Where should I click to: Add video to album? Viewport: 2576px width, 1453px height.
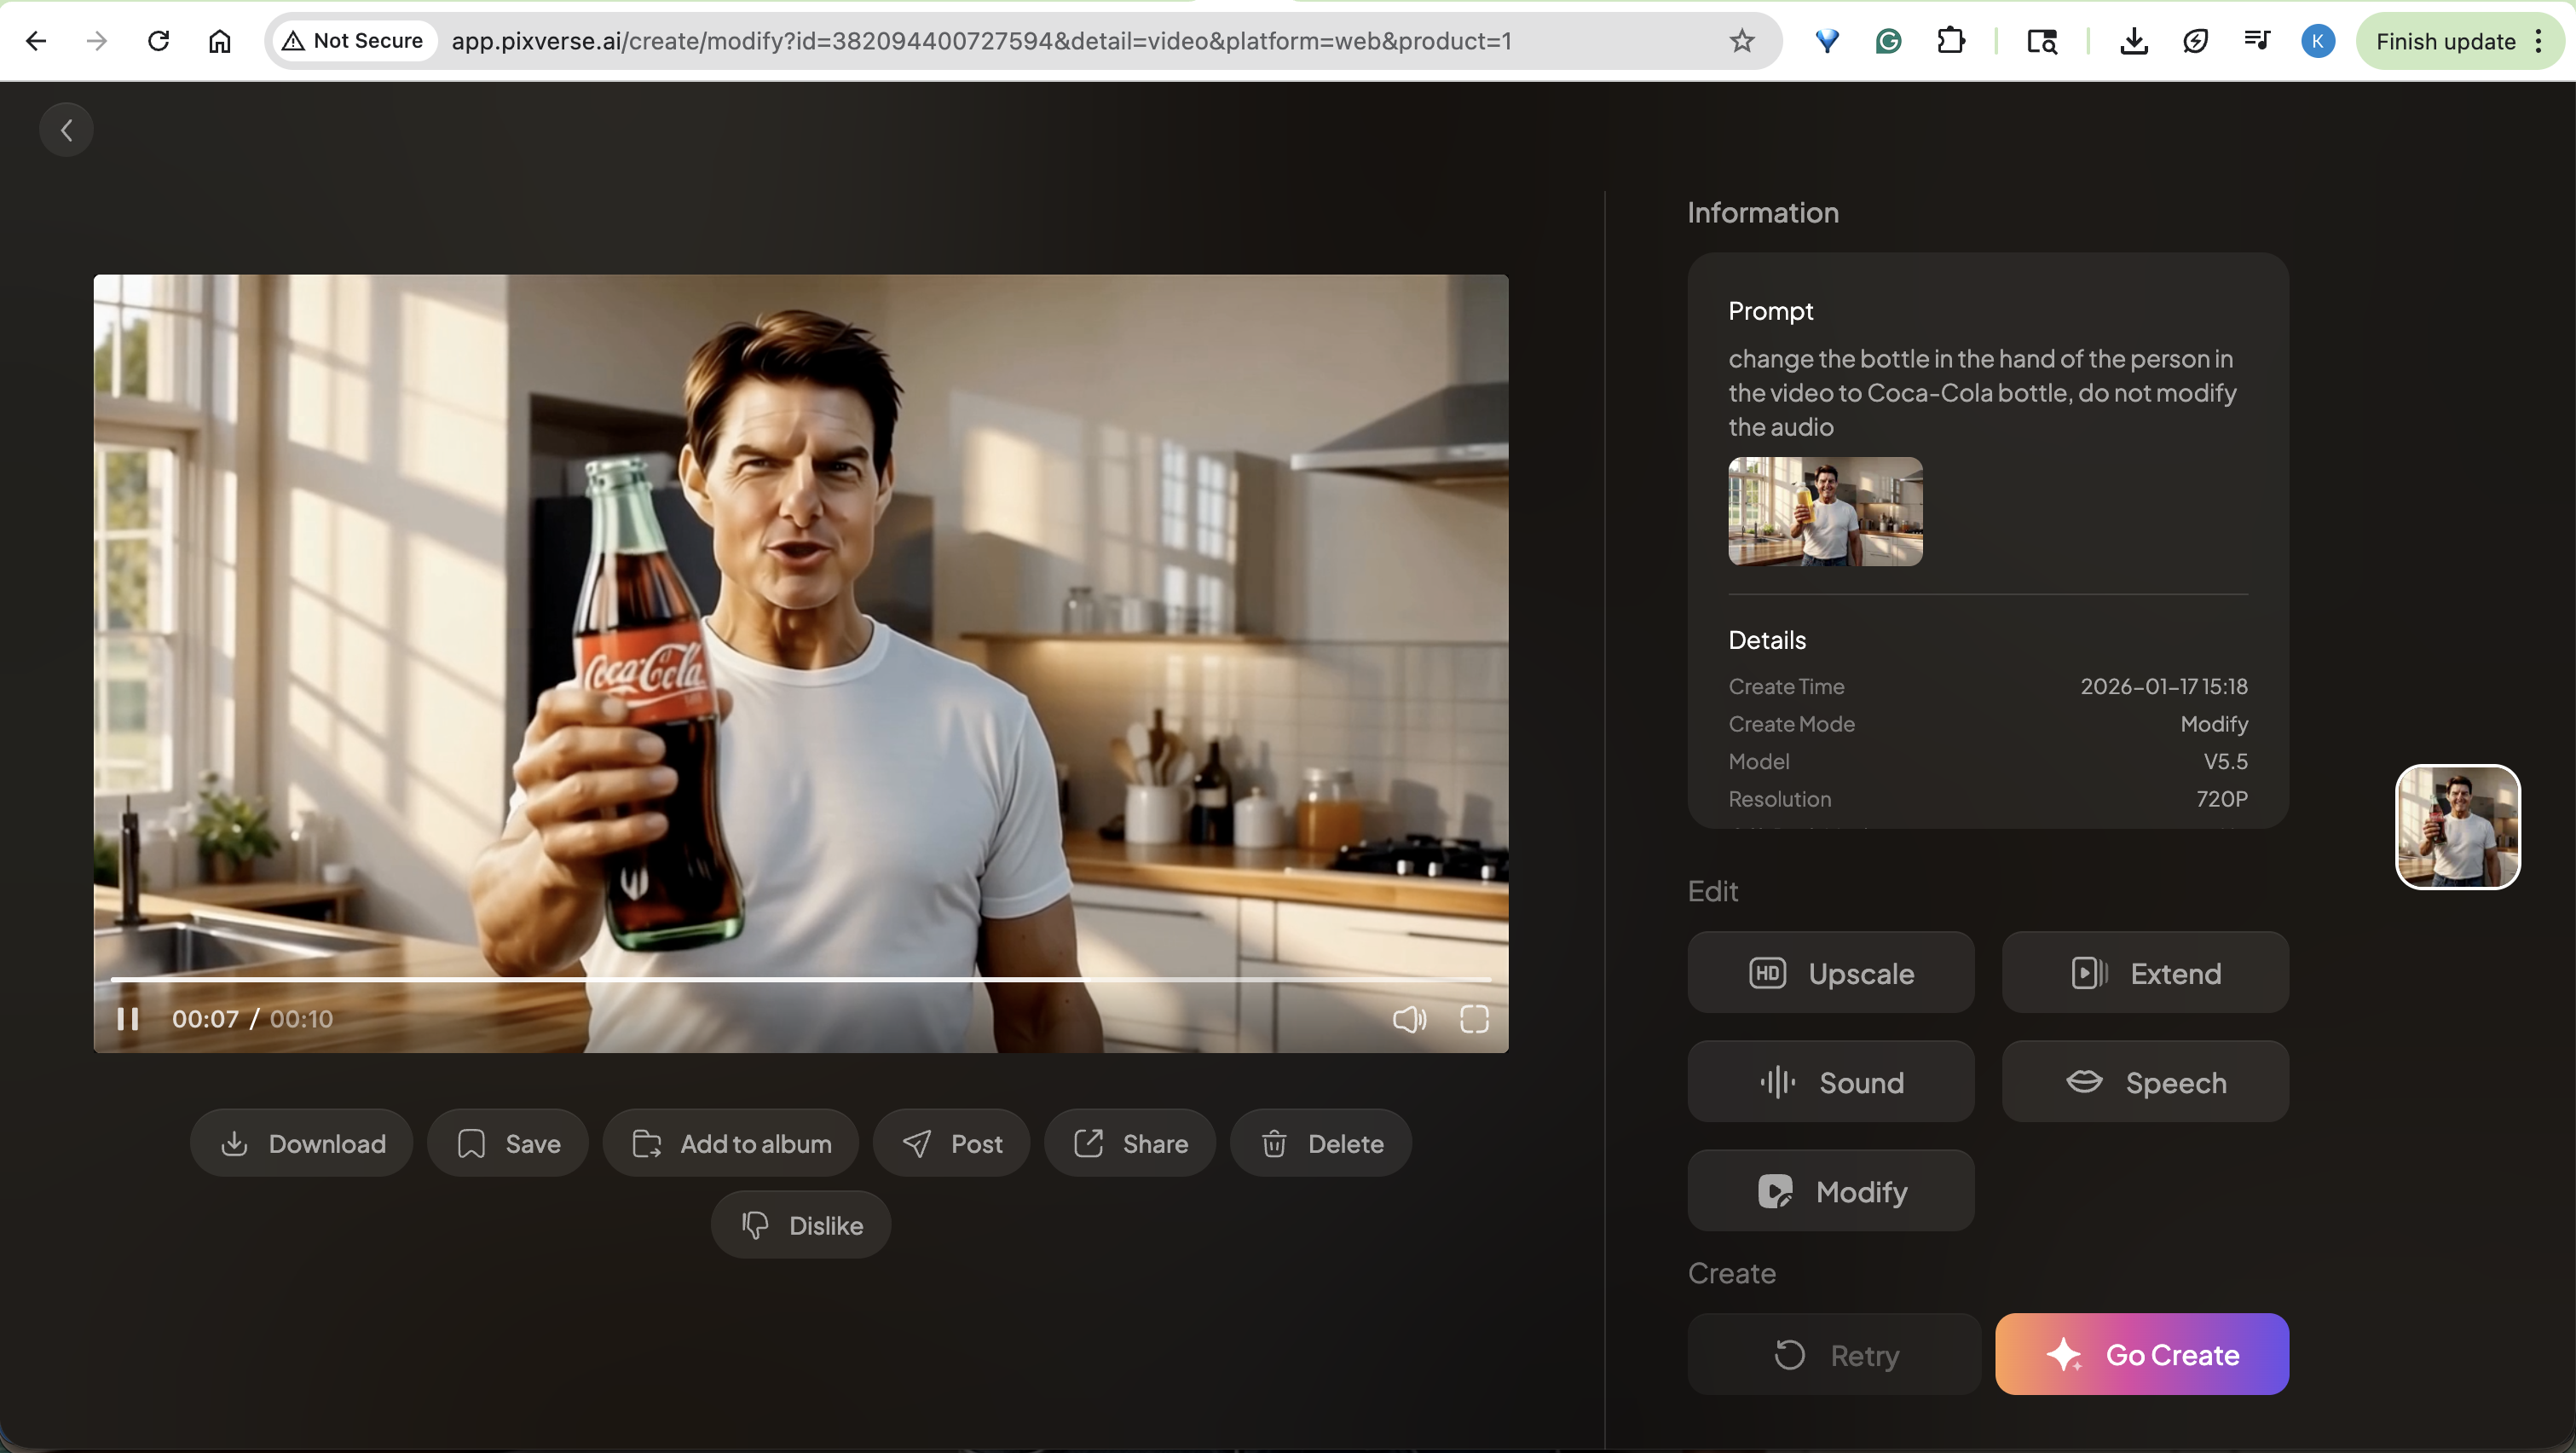[x=731, y=1143]
